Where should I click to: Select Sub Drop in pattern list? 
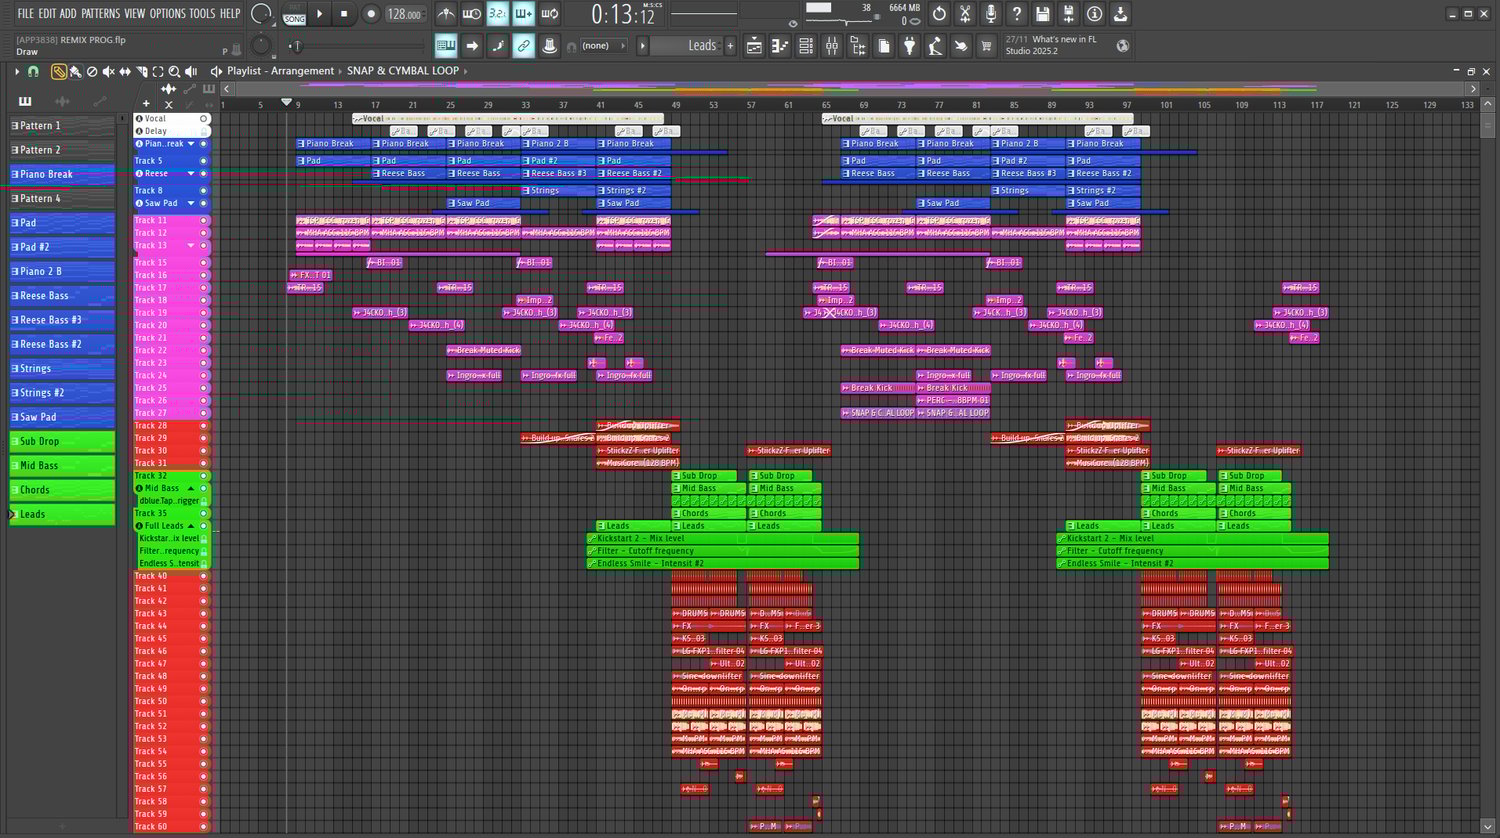(63, 441)
